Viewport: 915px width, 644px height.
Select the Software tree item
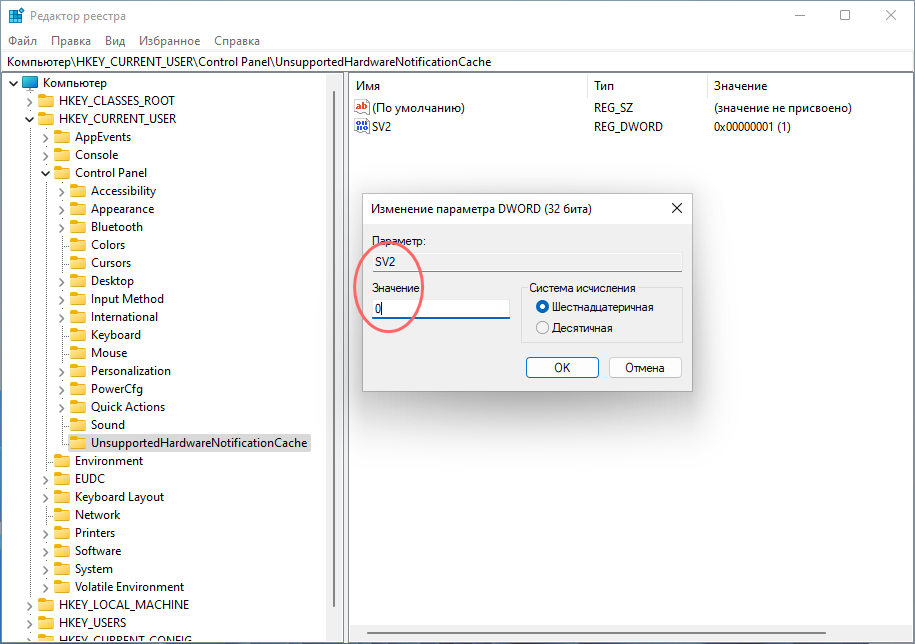point(98,551)
